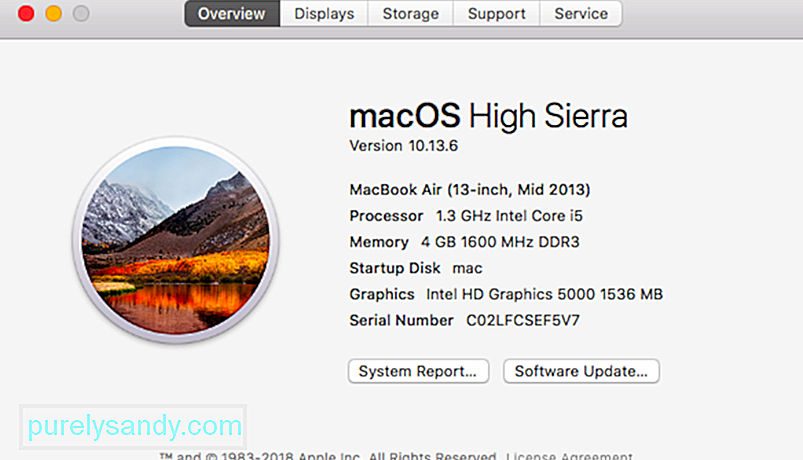Click the purelysandy.com watermark
The width and height of the screenshot is (803, 460).
[x=133, y=426]
